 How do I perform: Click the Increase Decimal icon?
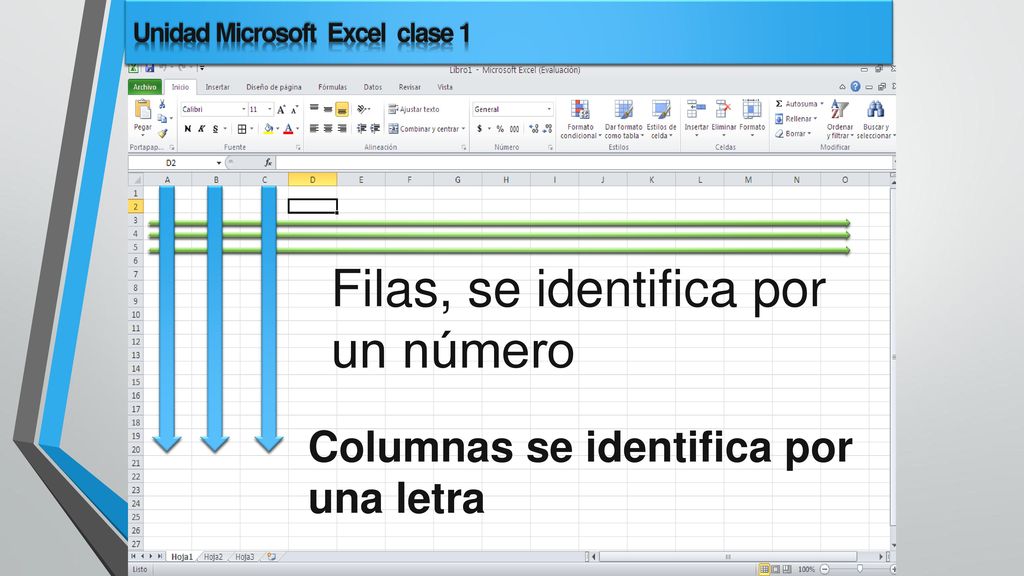point(534,129)
